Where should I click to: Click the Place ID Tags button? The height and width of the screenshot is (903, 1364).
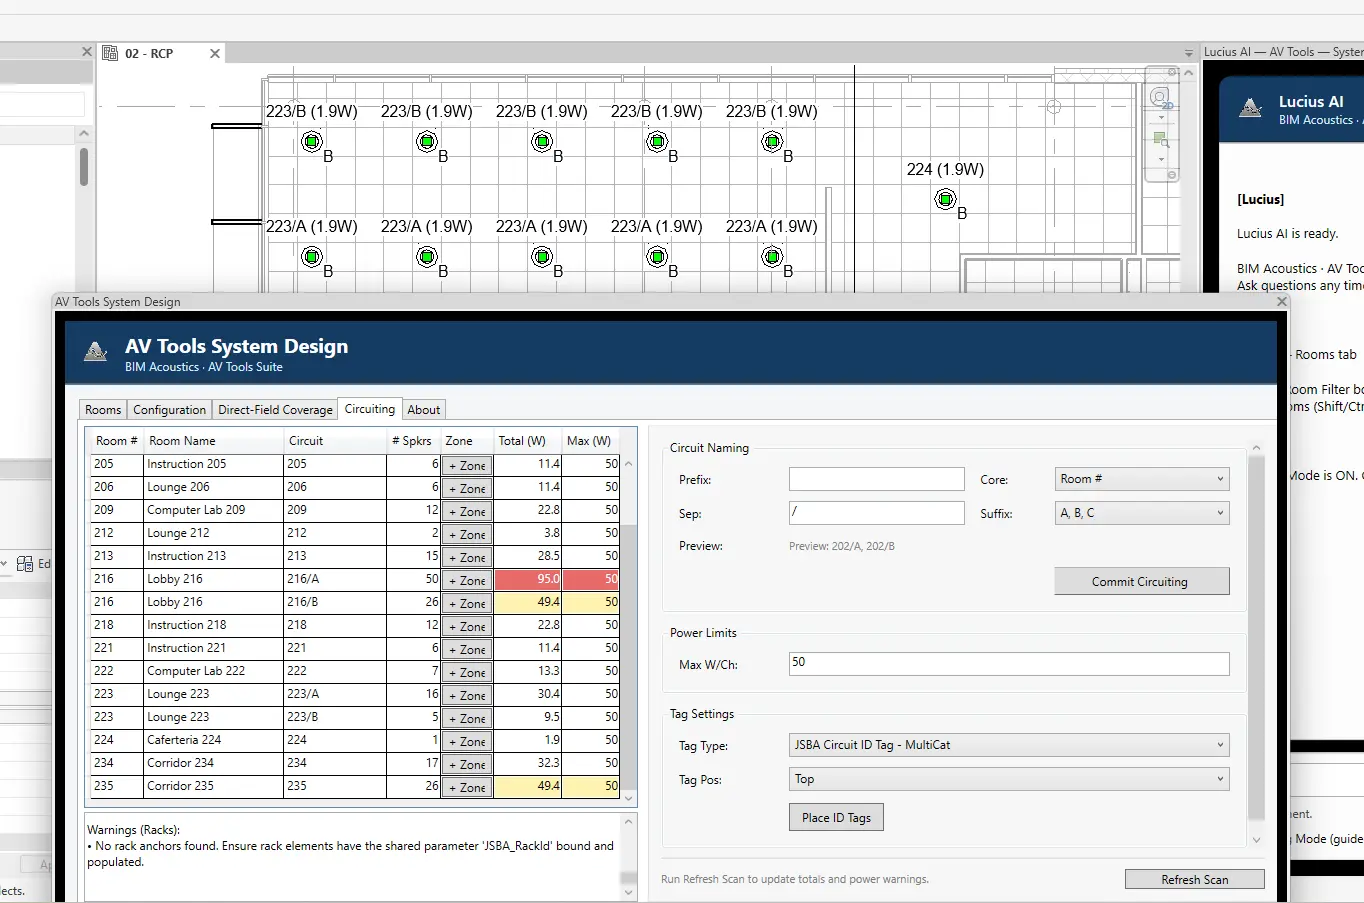pos(836,818)
